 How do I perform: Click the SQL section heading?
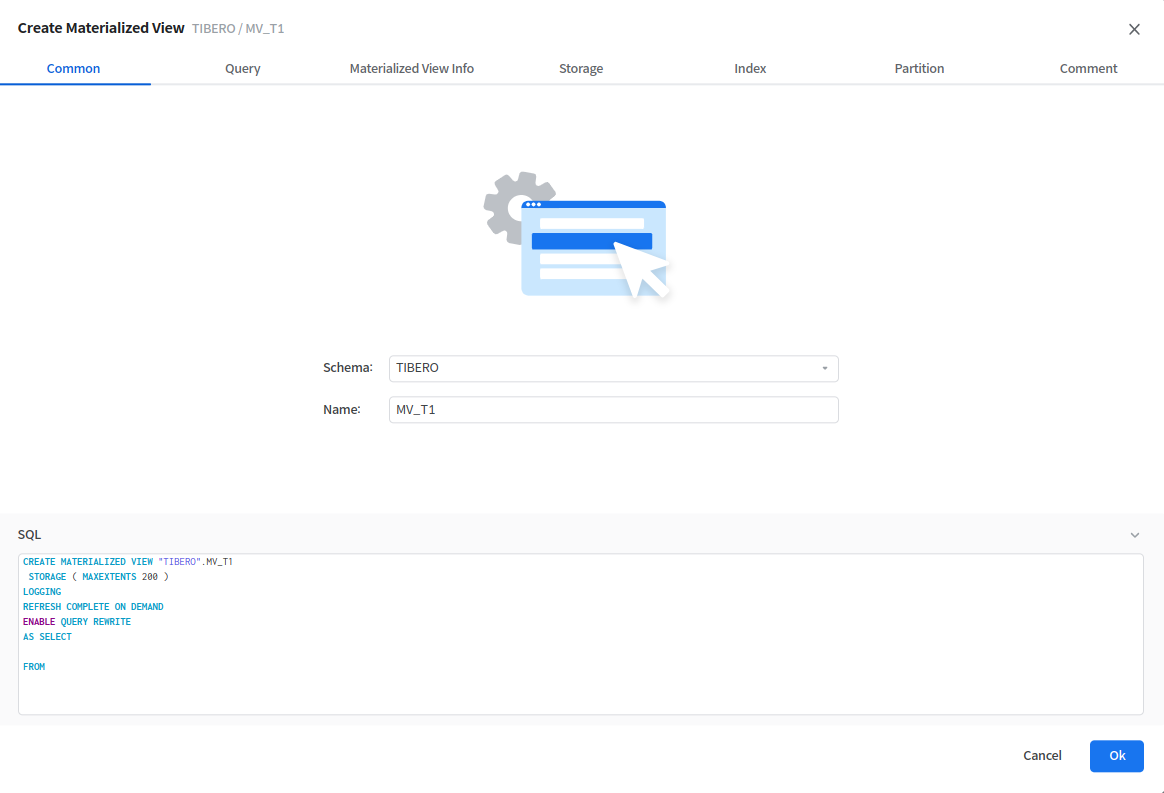pyautogui.click(x=30, y=535)
